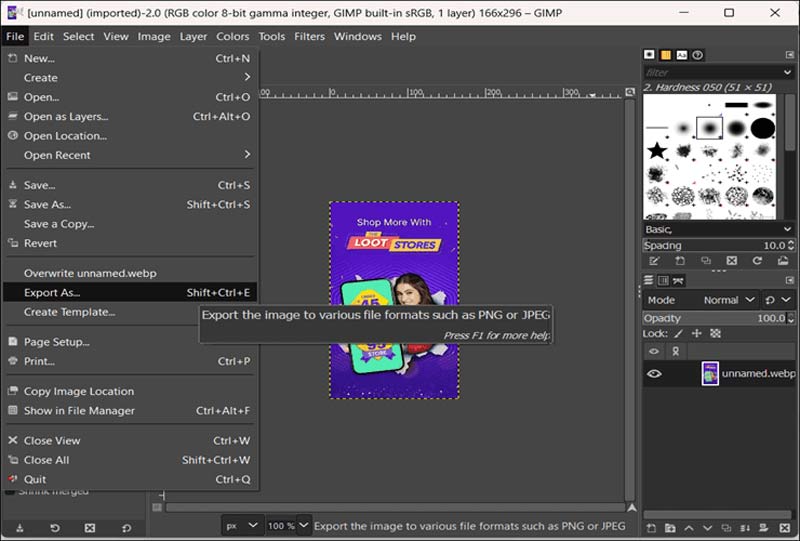800x541 pixels.
Task: Click the Create new brush icon
Action: (x=680, y=261)
